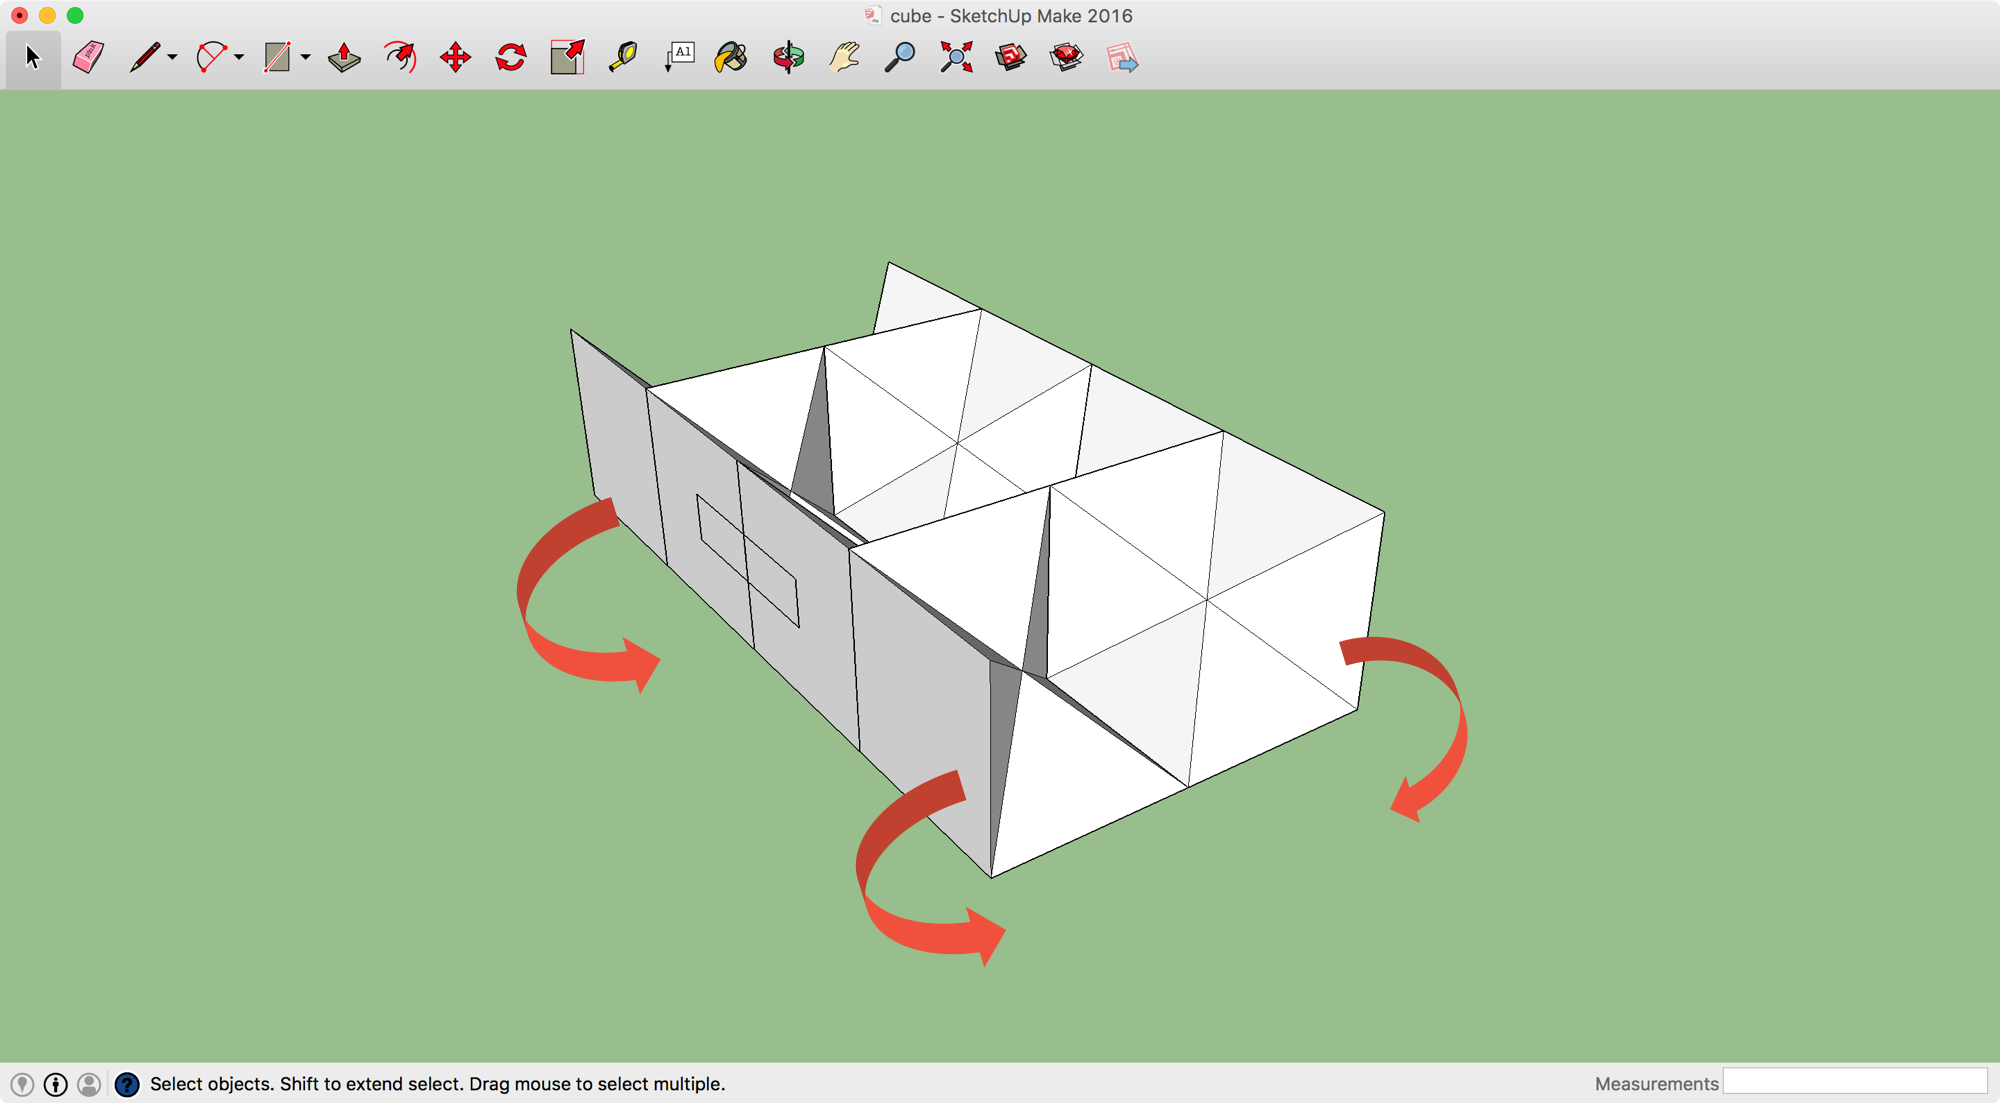Grab the Tape Measure tool
The image size is (2000, 1103).
tap(622, 58)
